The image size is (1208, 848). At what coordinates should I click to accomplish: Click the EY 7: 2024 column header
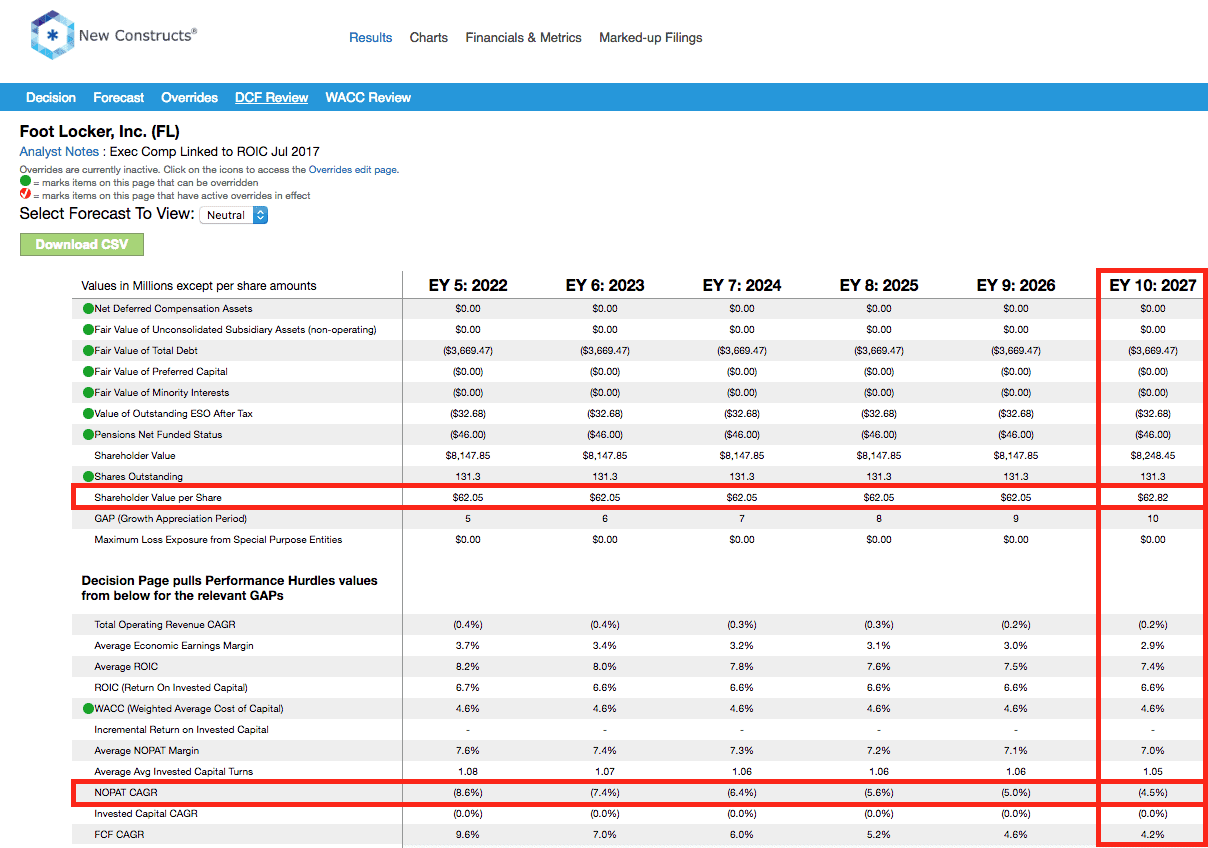coord(742,286)
